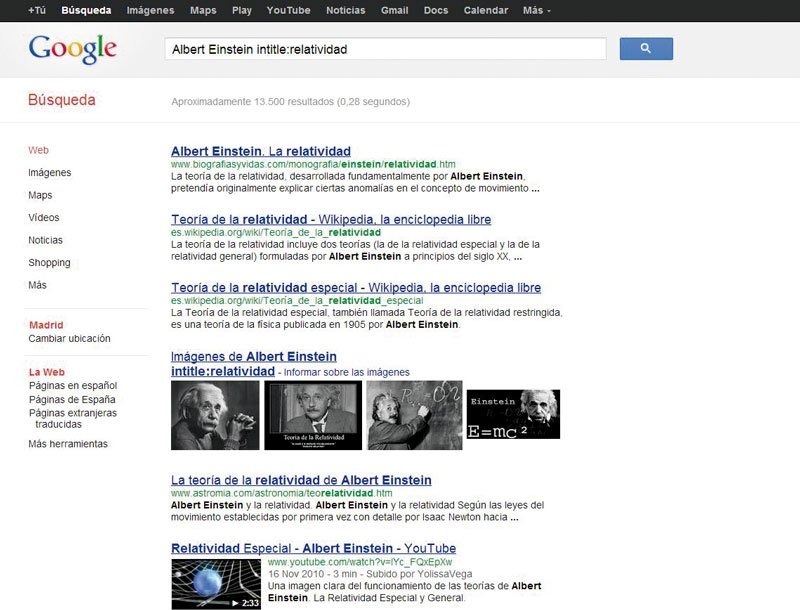Click es.wikipedia.org/wiki/Teoría_de_la_relatividad_especial URL

(297, 300)
